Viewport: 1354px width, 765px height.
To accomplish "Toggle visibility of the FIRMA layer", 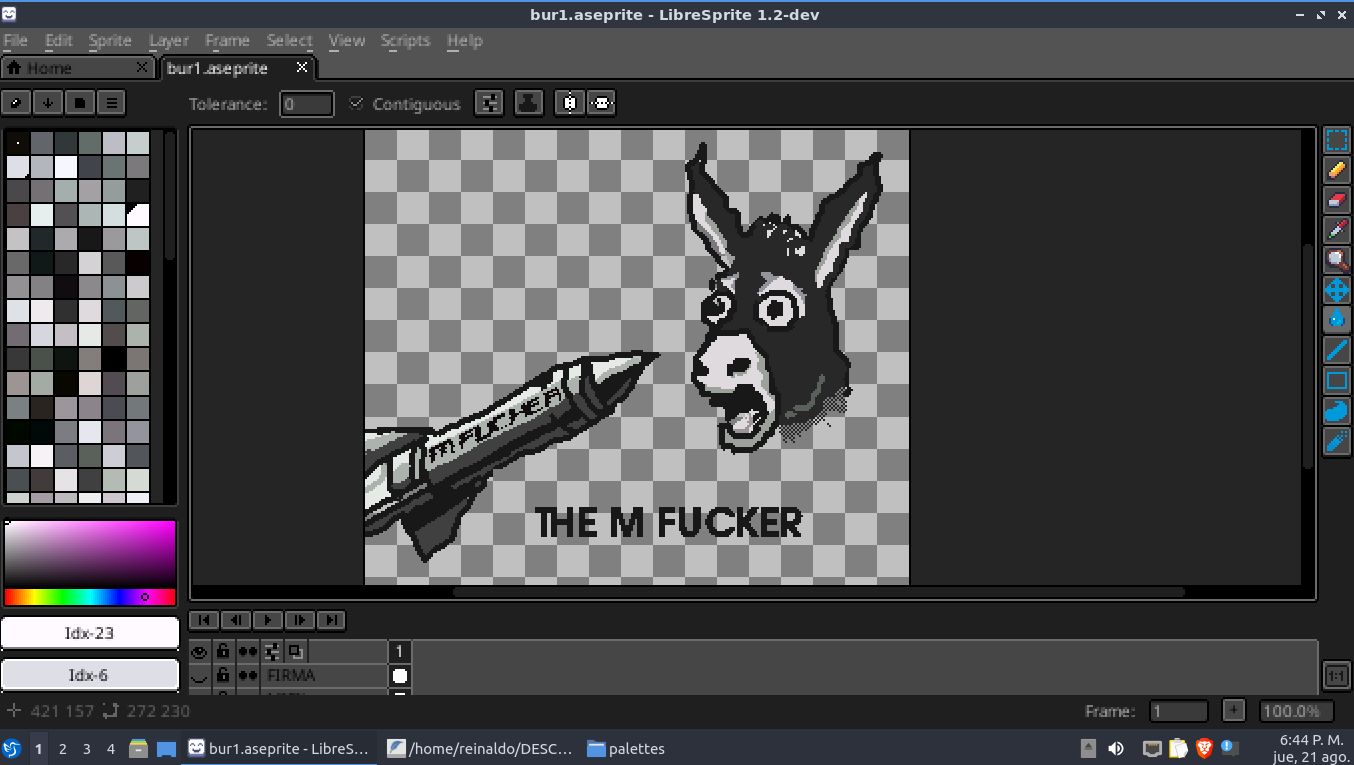I will click(199, 676).
